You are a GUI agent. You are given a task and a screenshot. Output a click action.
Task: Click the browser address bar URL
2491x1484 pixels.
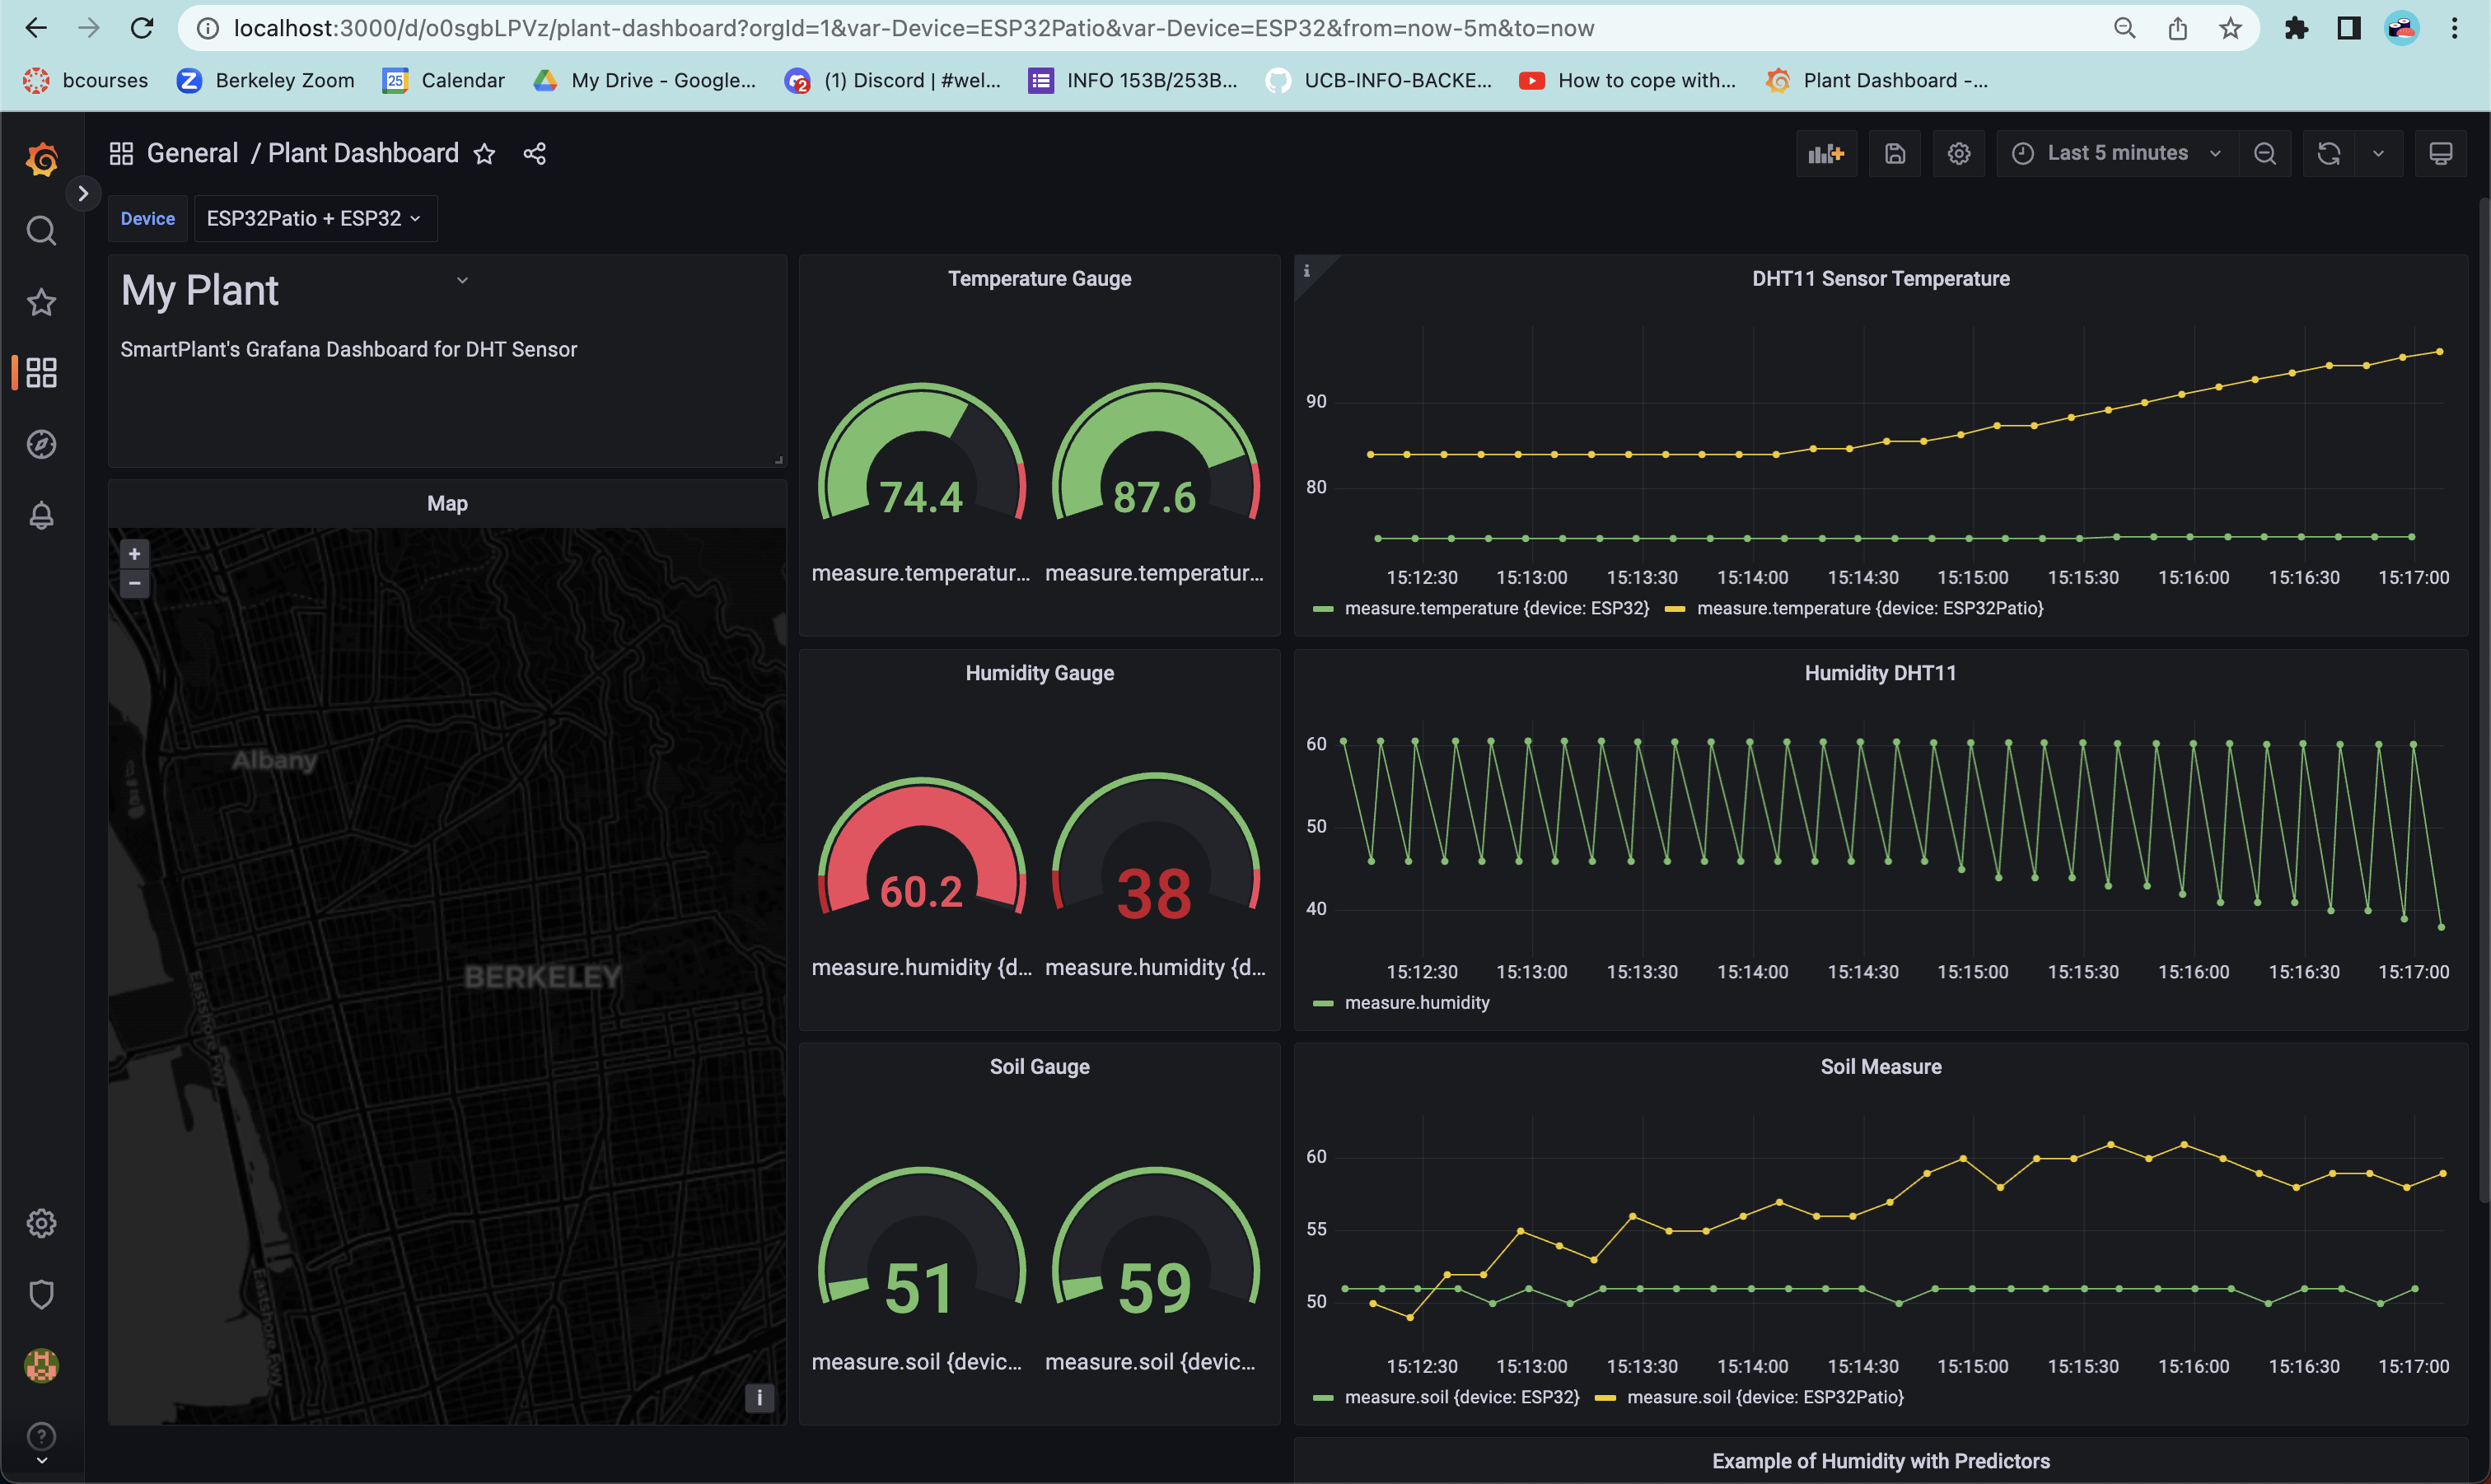913,28
